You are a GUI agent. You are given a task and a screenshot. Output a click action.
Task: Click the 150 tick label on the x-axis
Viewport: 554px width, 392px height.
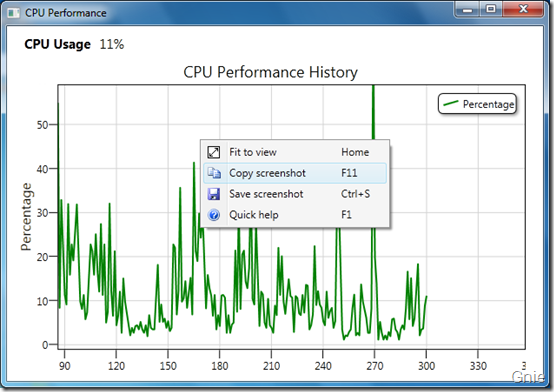coord(168,366)
